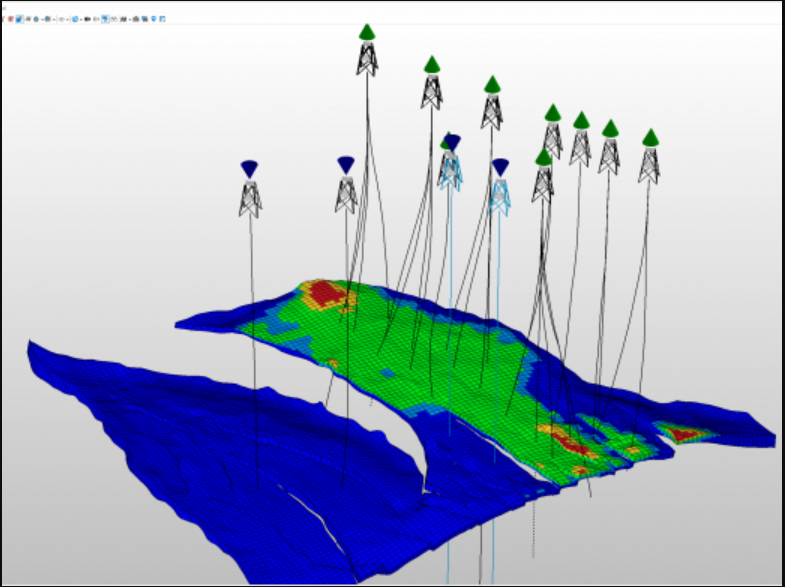
Task: Toggle the second highlighted button mid-toolbar
Action: 105,19
